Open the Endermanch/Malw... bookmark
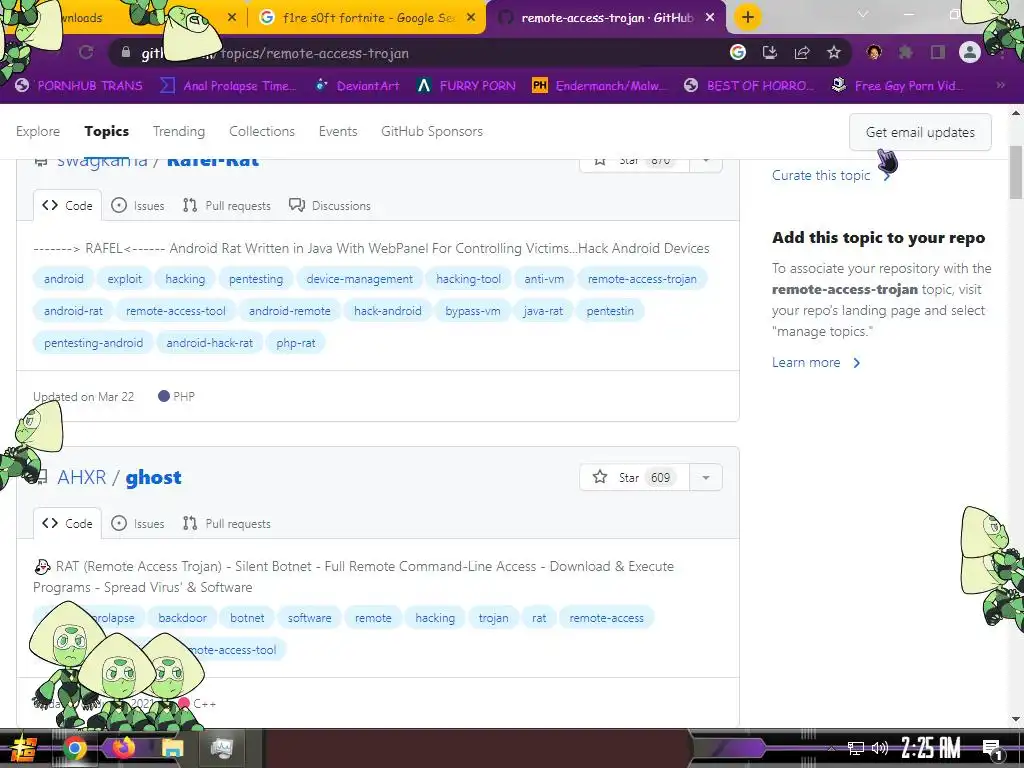Image resolution: width=1024 pixels, height=768 pixels. click(x=600, y=86)
